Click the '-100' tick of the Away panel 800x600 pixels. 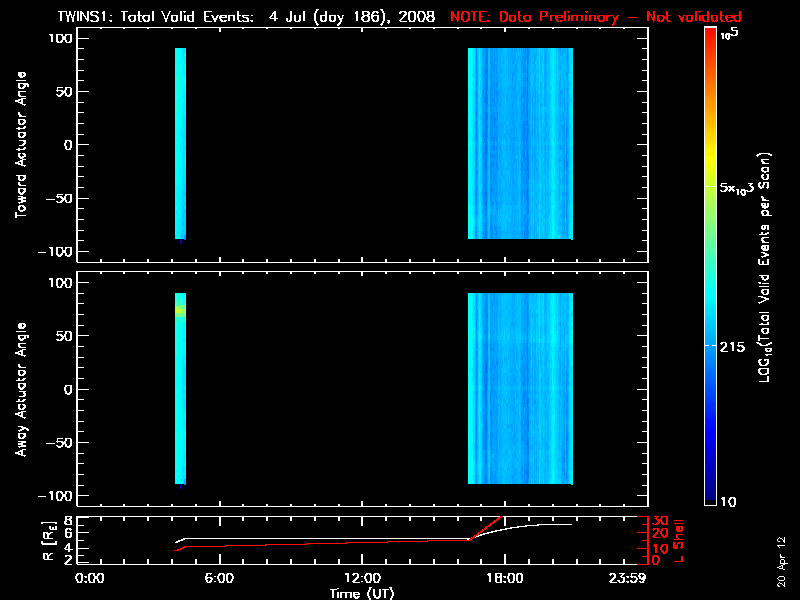[56, 496]
